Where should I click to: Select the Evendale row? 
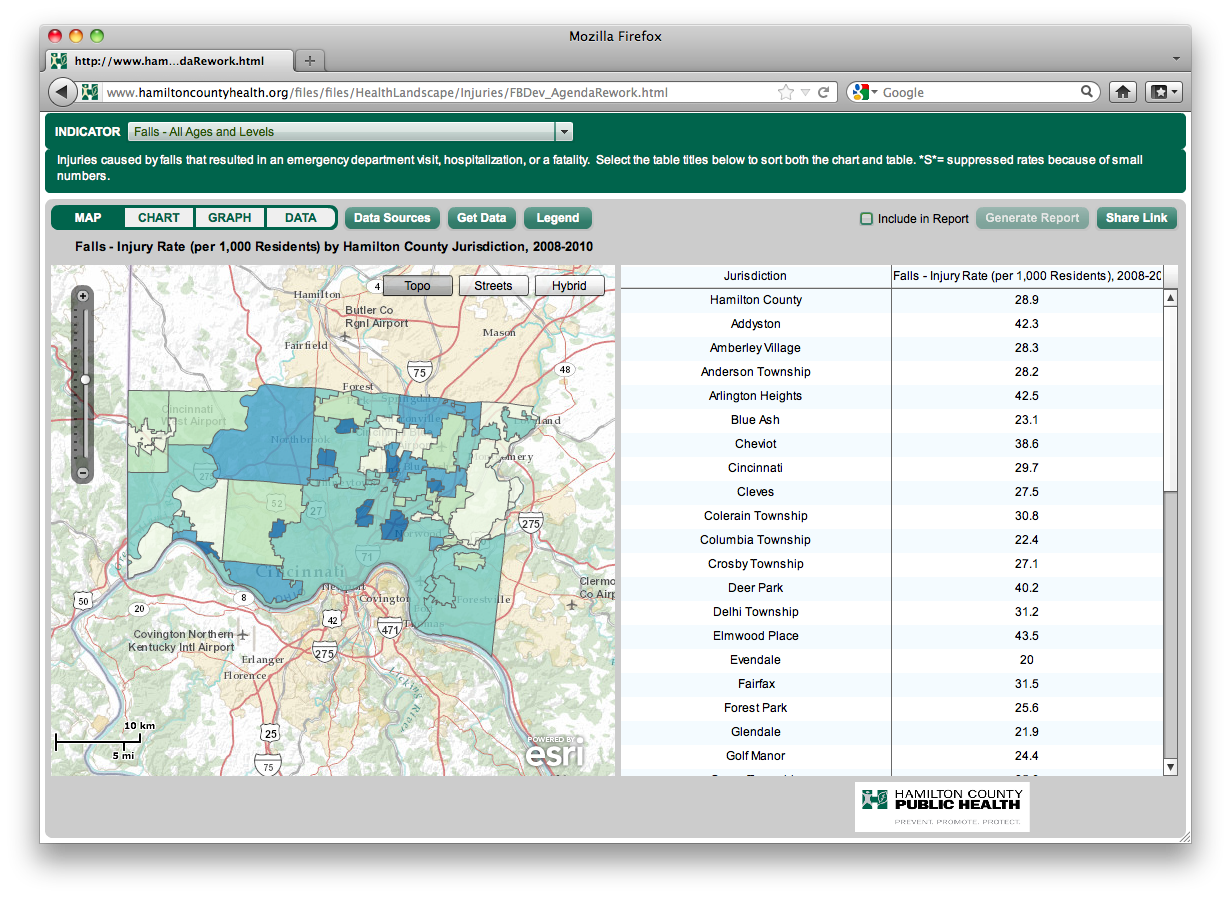(x=892, y=660)
